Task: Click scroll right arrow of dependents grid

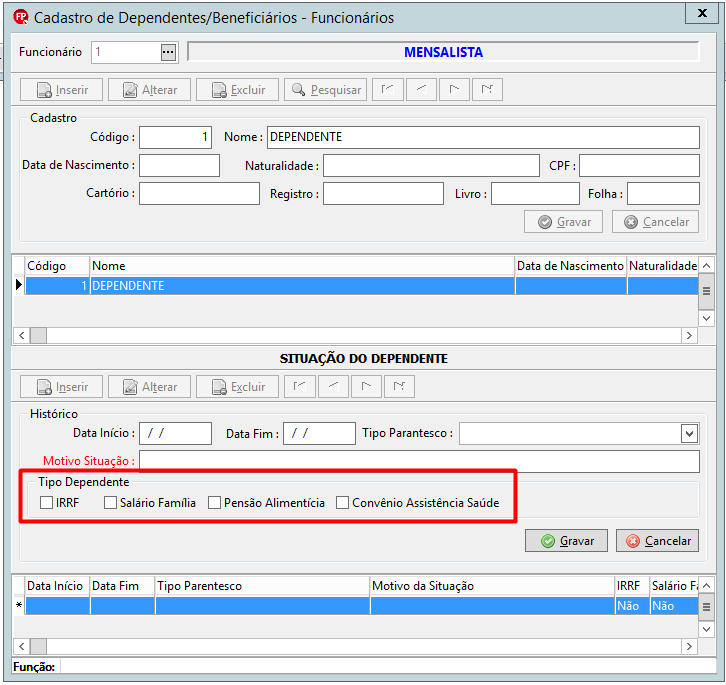Action: (x=689, y=335)
